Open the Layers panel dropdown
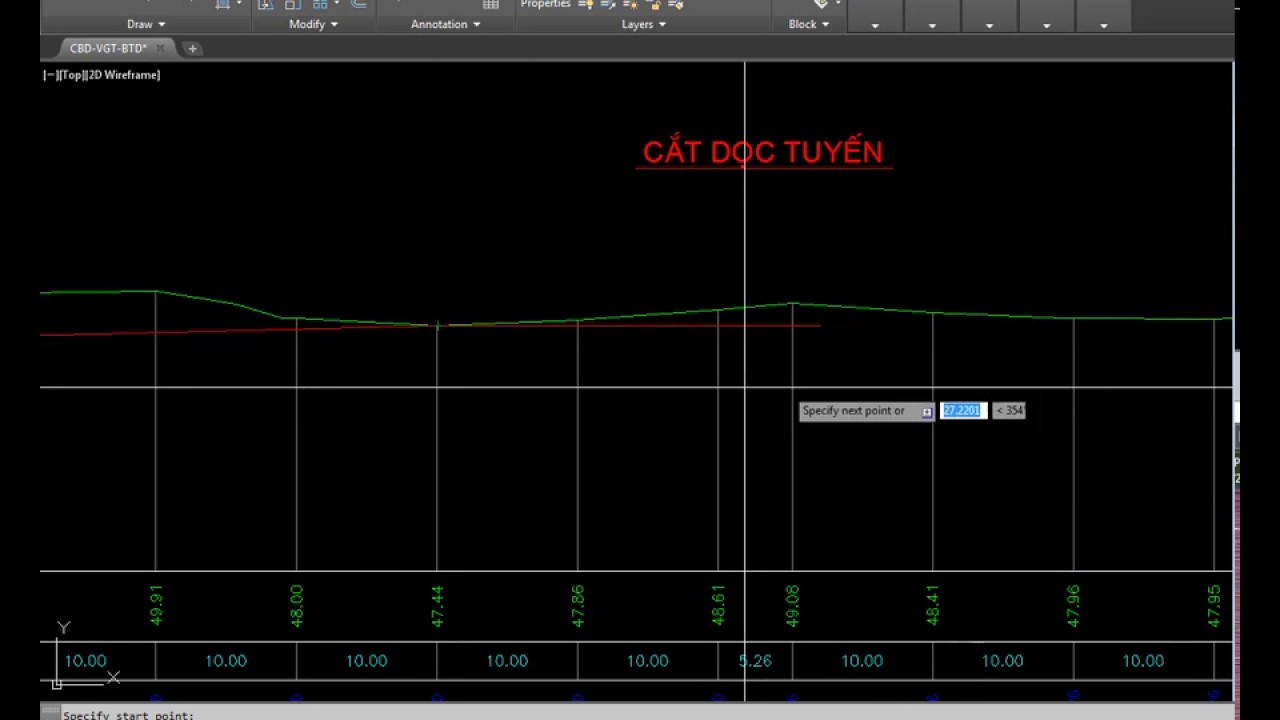The height and width of the screenshot is (720, 1280). 644,24
